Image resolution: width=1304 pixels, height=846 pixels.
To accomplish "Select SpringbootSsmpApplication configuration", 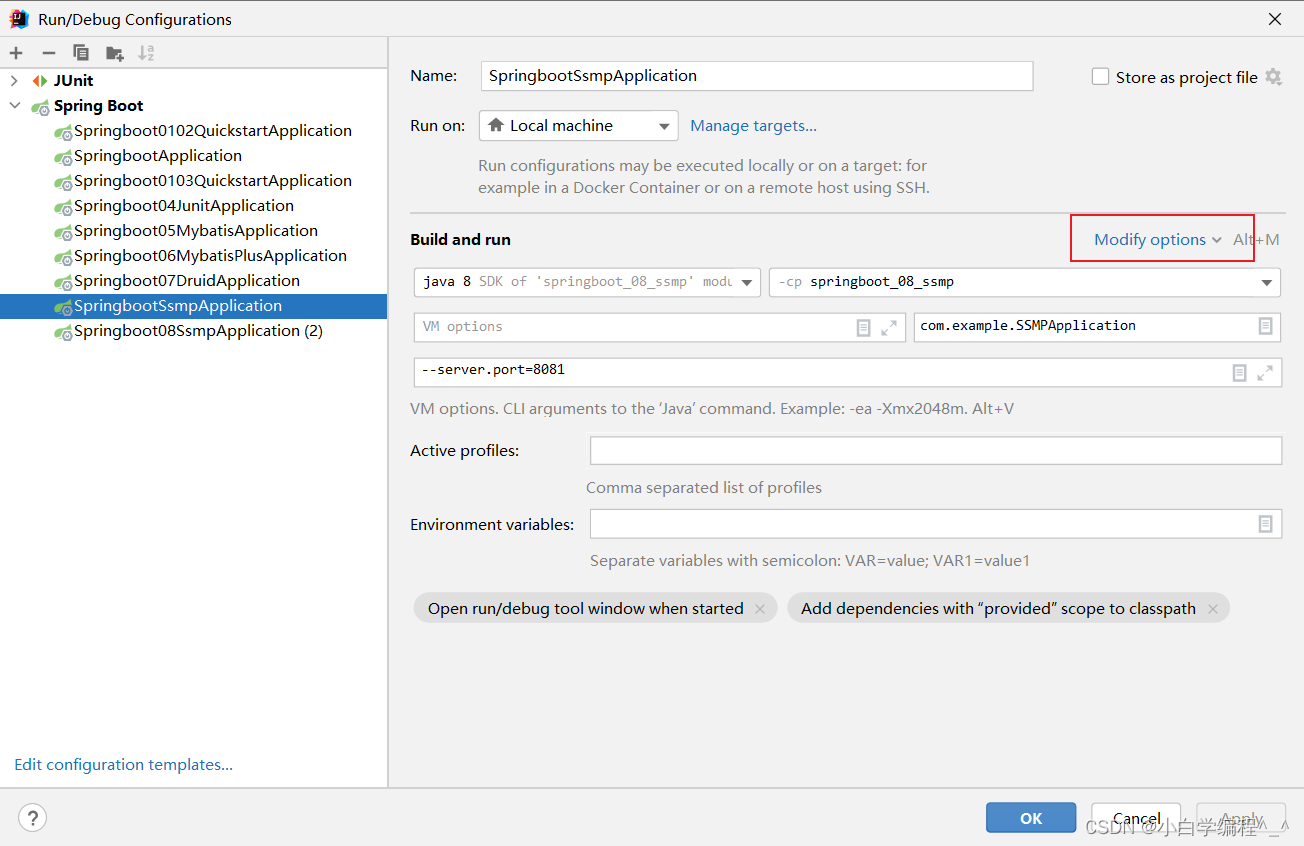I will (193, 306).
